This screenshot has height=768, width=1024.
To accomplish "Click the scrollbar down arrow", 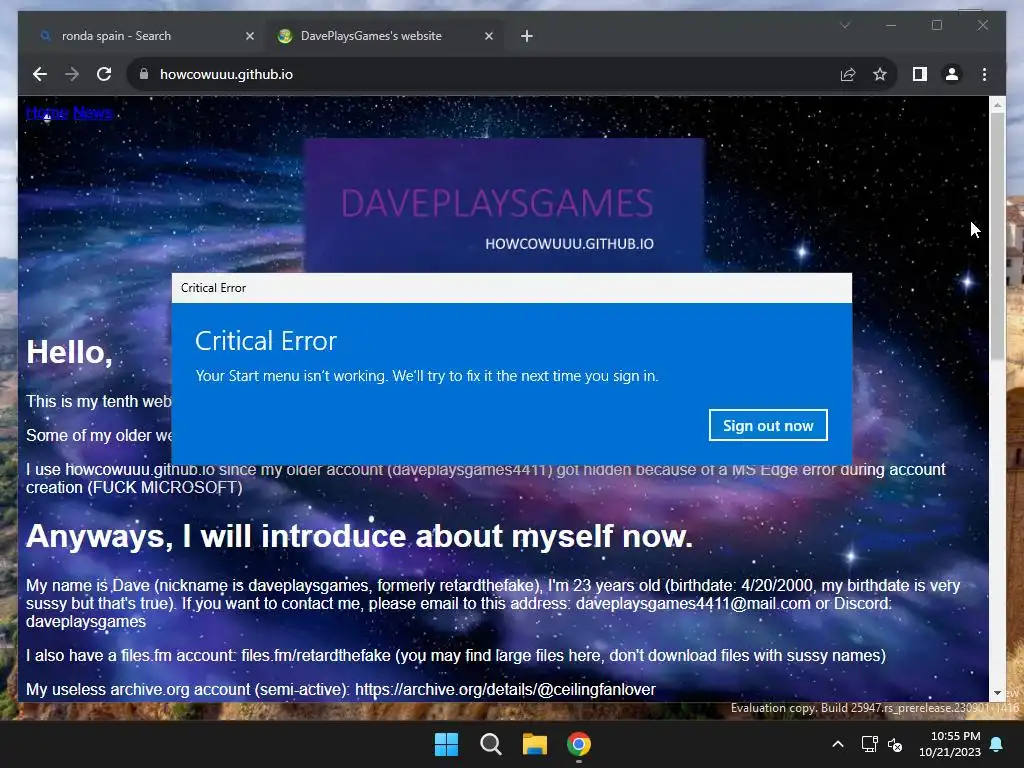I will point(997,692).
